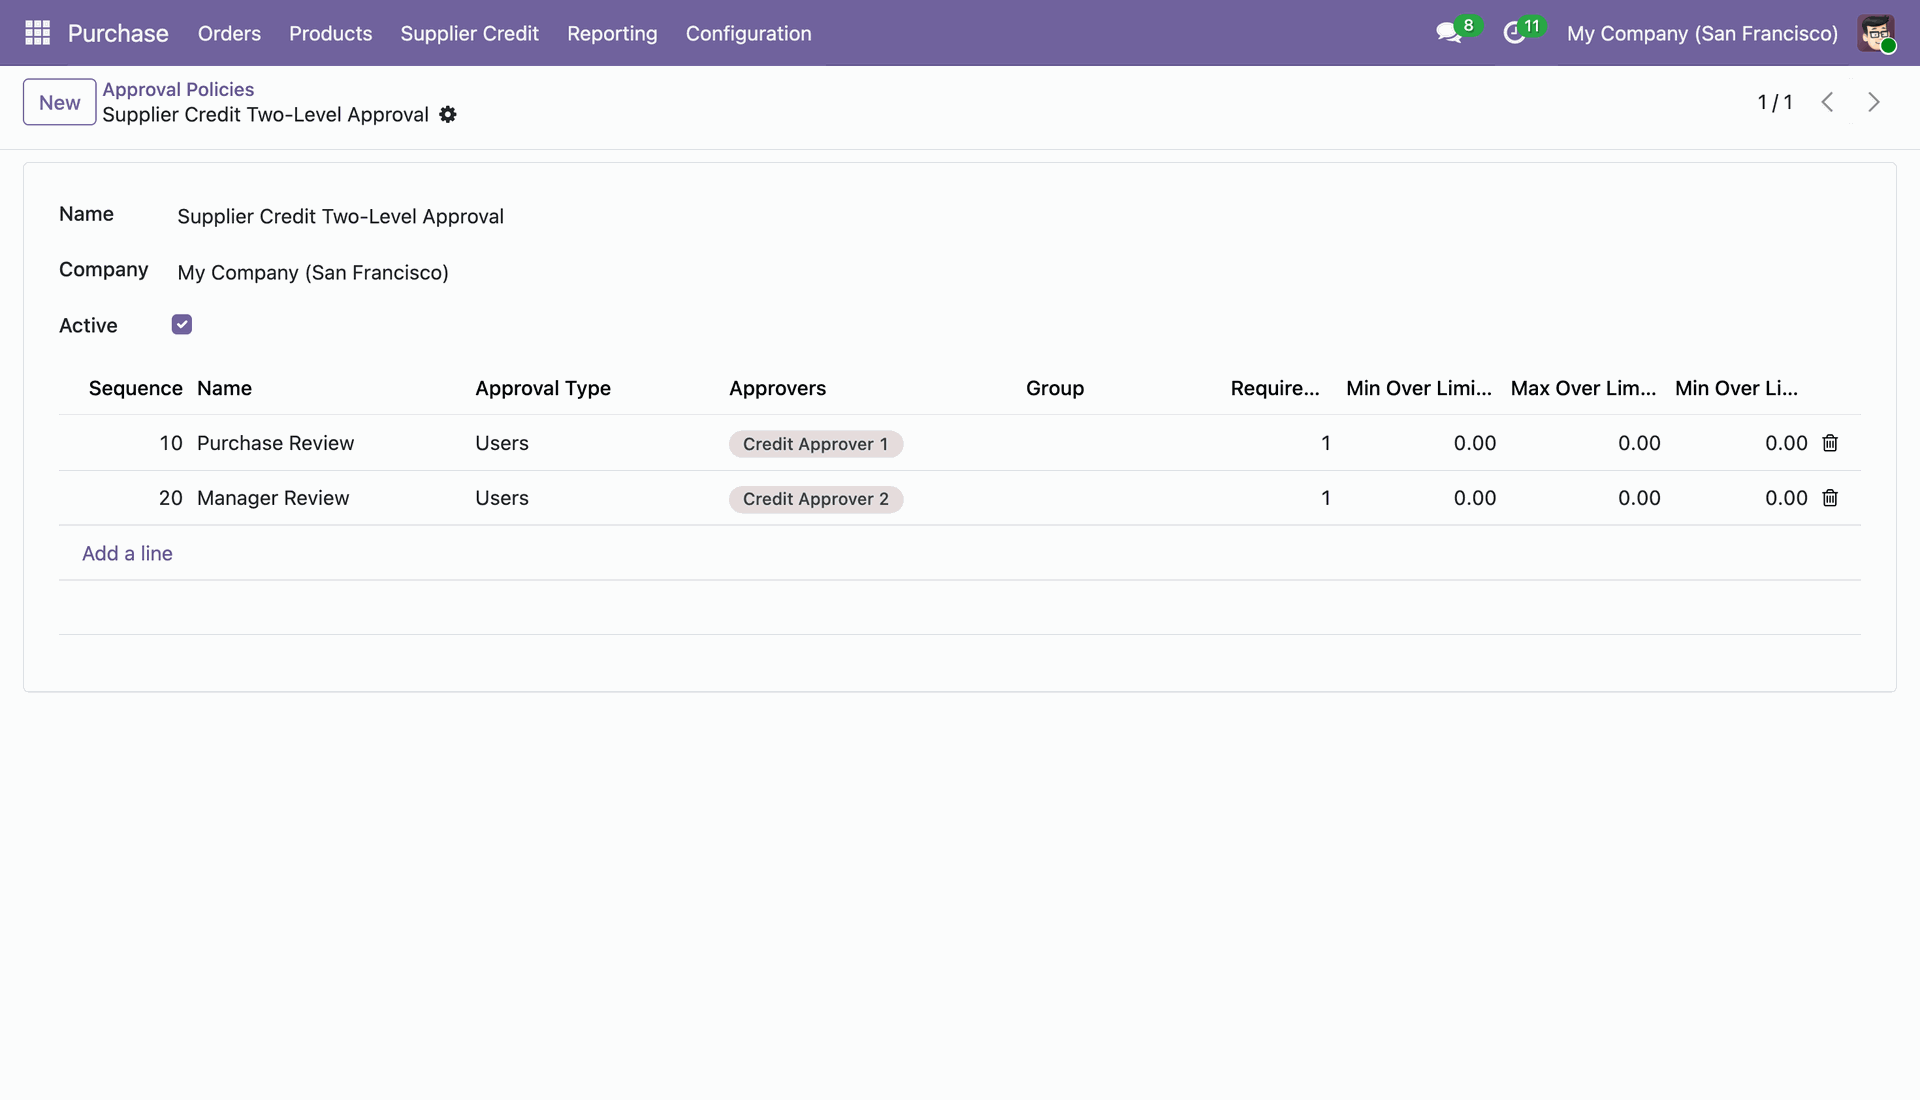
Task: Open the gear actions menu beside title
Action: (448, 115)
